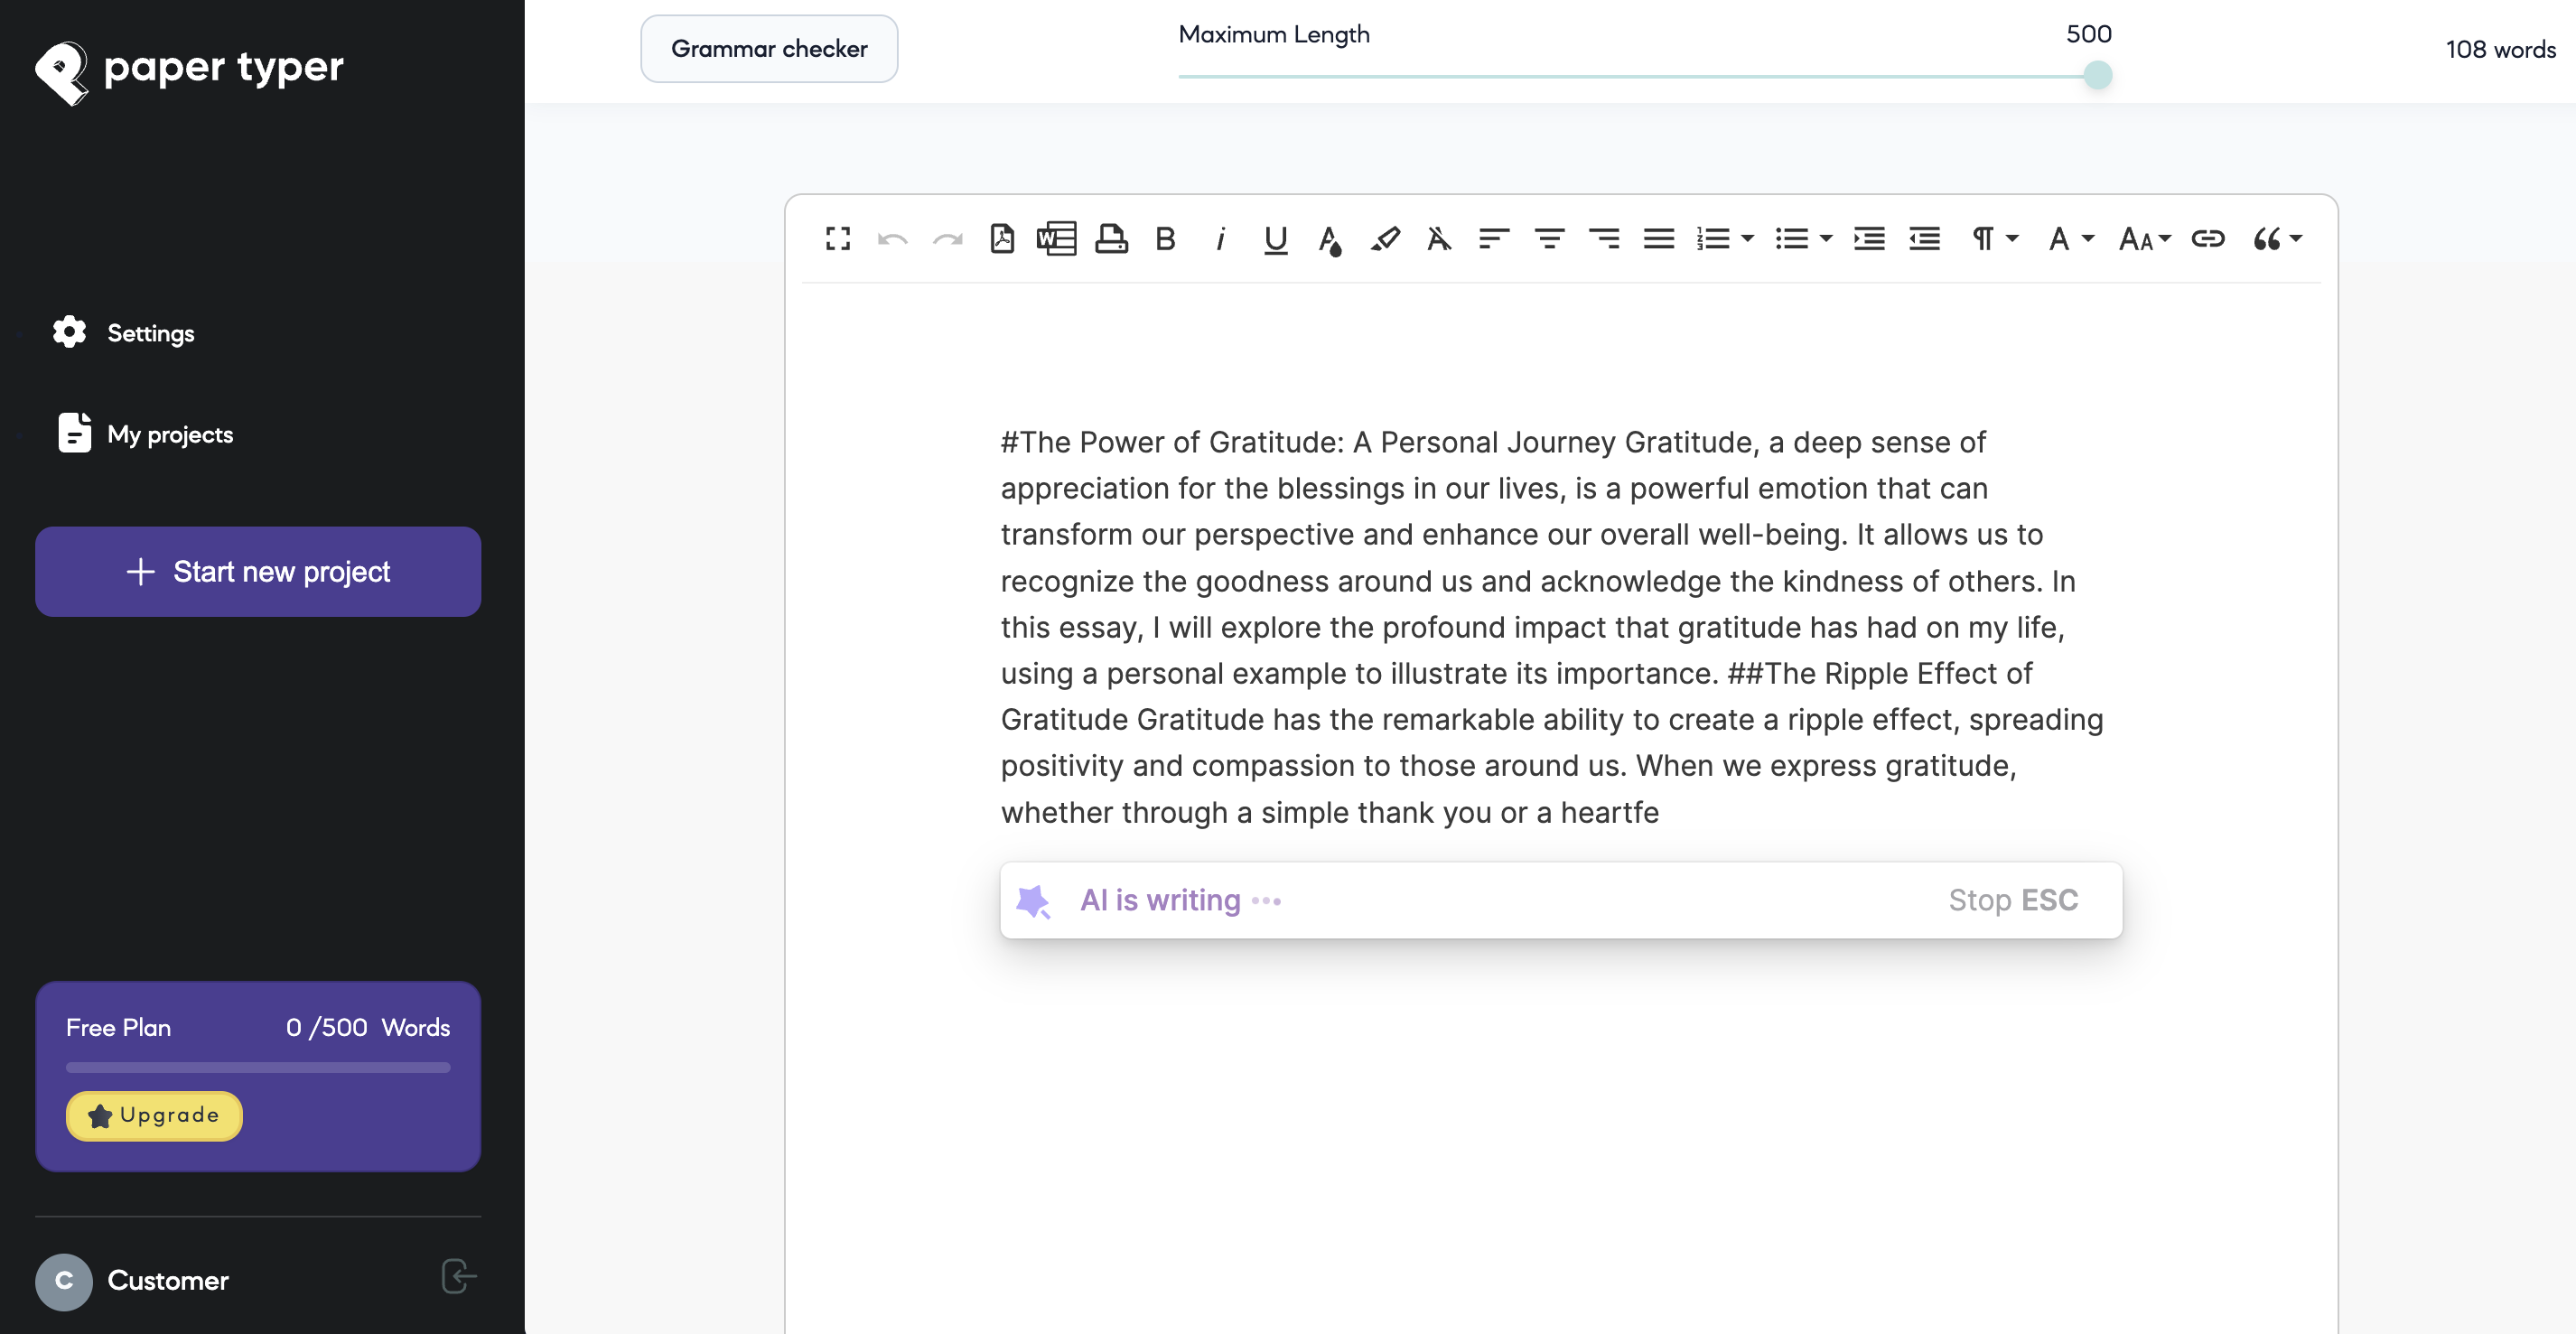2576x1334 pixels.
Task: Click the bold formatting icon
Action: click(x=1162, y=237)
